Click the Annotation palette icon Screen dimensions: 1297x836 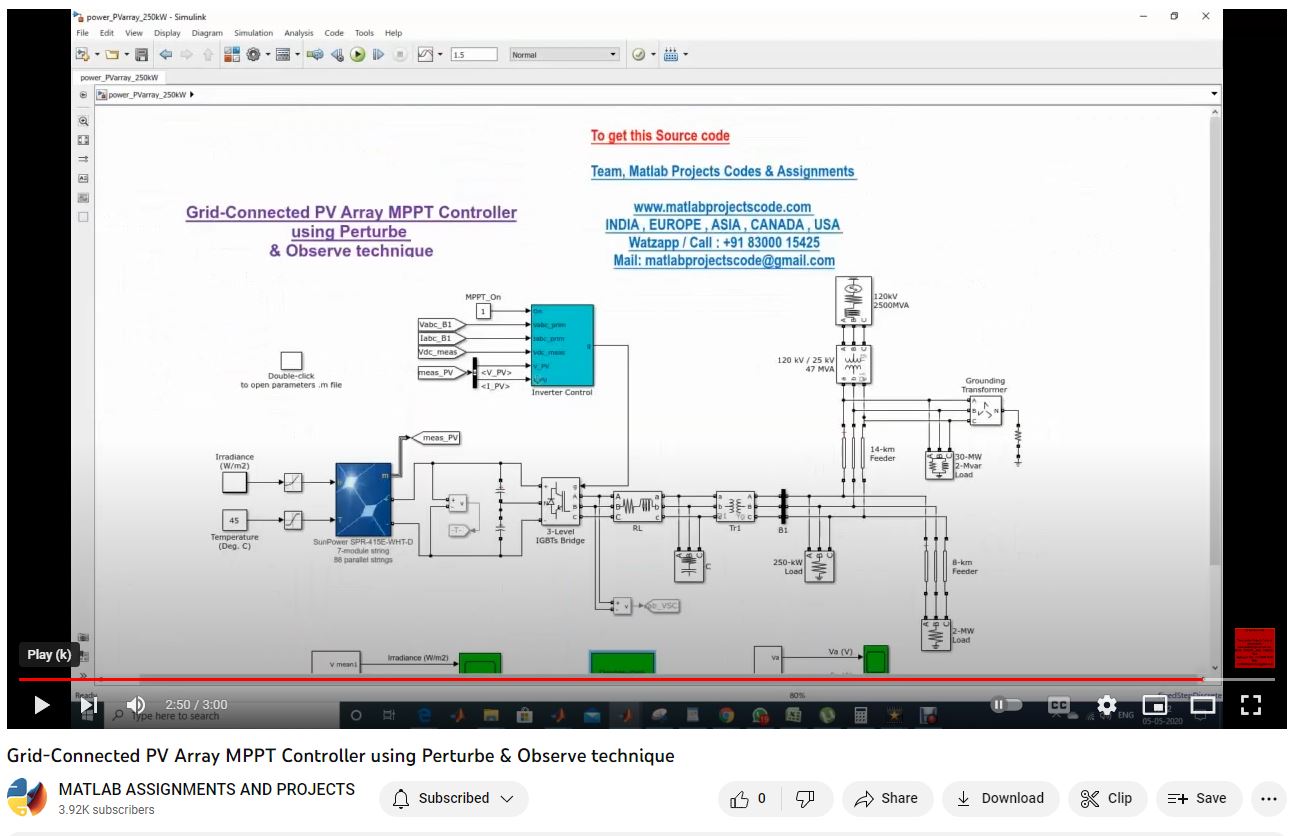(x=84, y=178)
